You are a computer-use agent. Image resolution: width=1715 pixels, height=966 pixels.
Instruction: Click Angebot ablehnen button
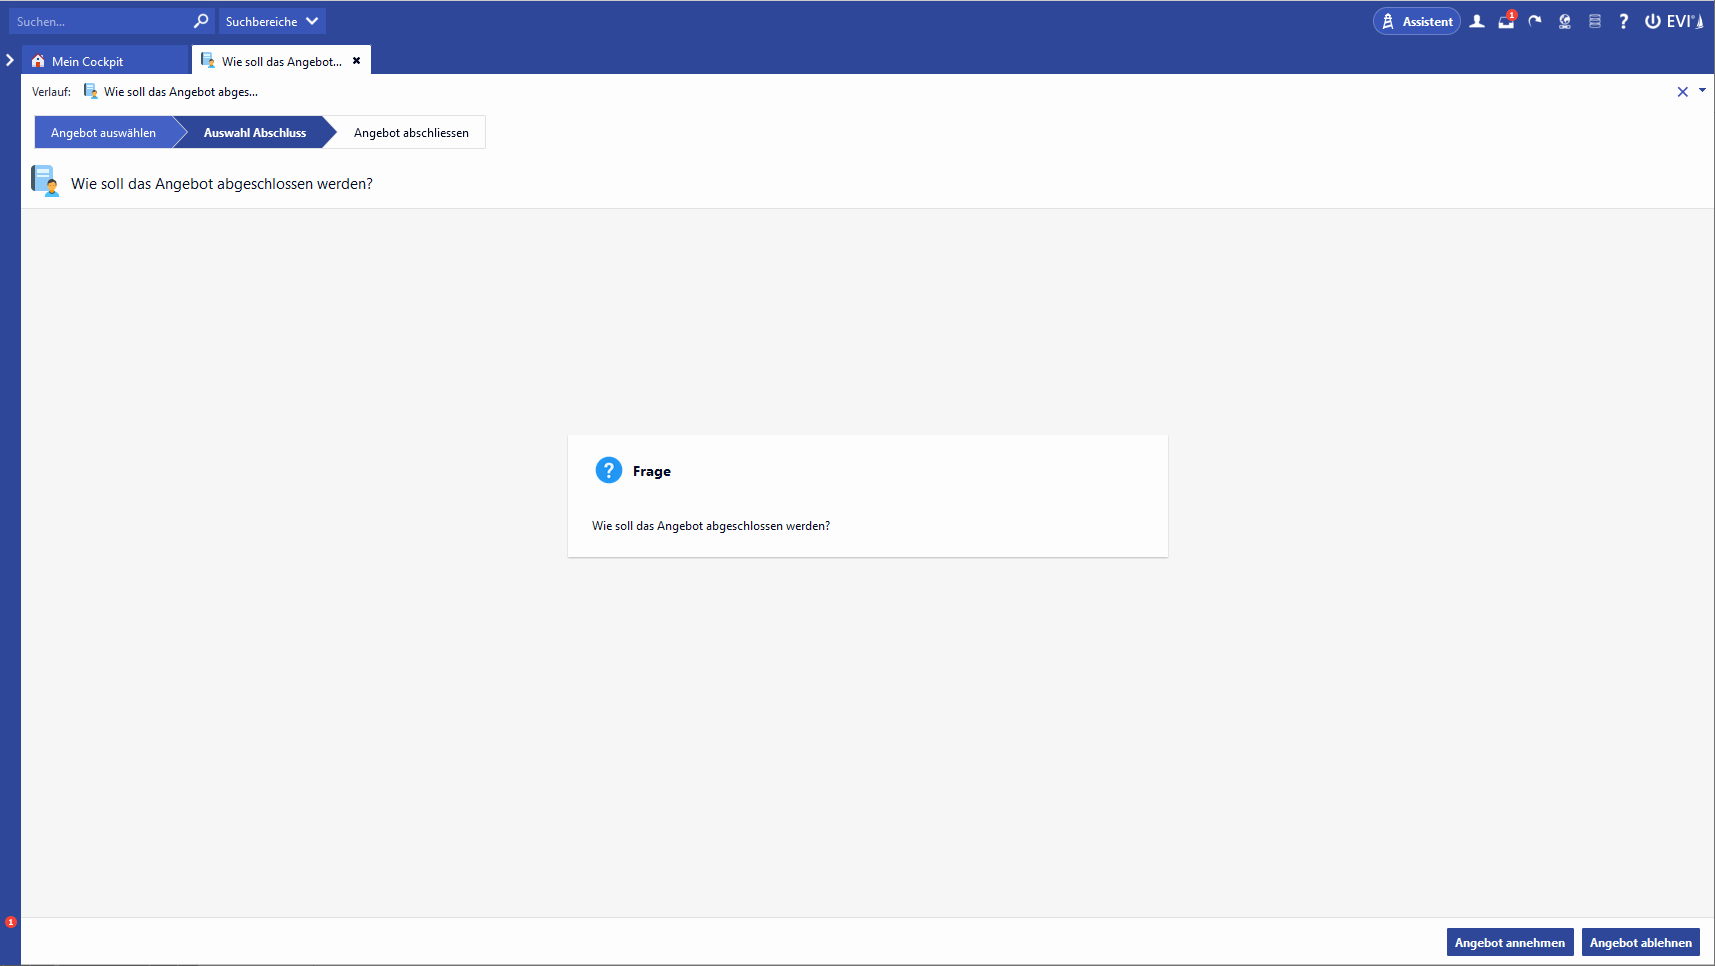(1640, 942)
